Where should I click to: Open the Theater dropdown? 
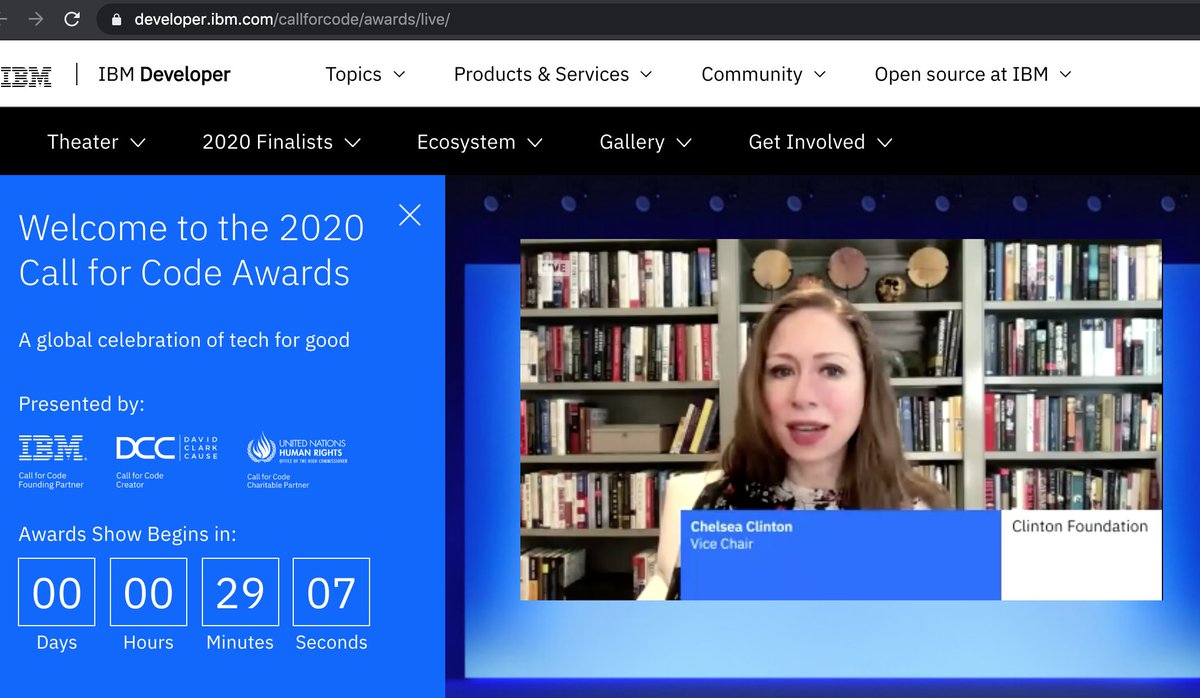click(96, 142)
